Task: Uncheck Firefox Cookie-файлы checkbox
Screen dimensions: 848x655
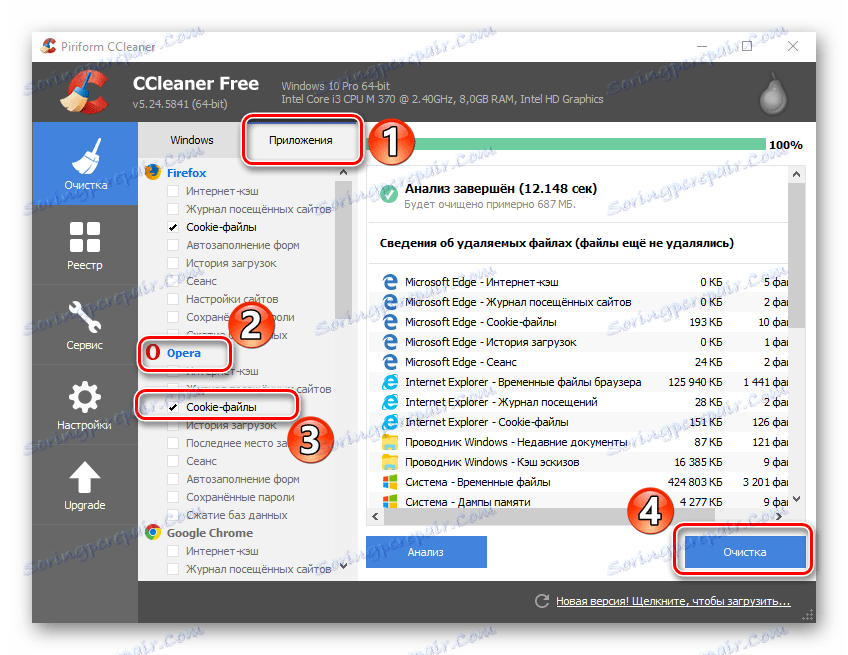Action: pos(173,227)
